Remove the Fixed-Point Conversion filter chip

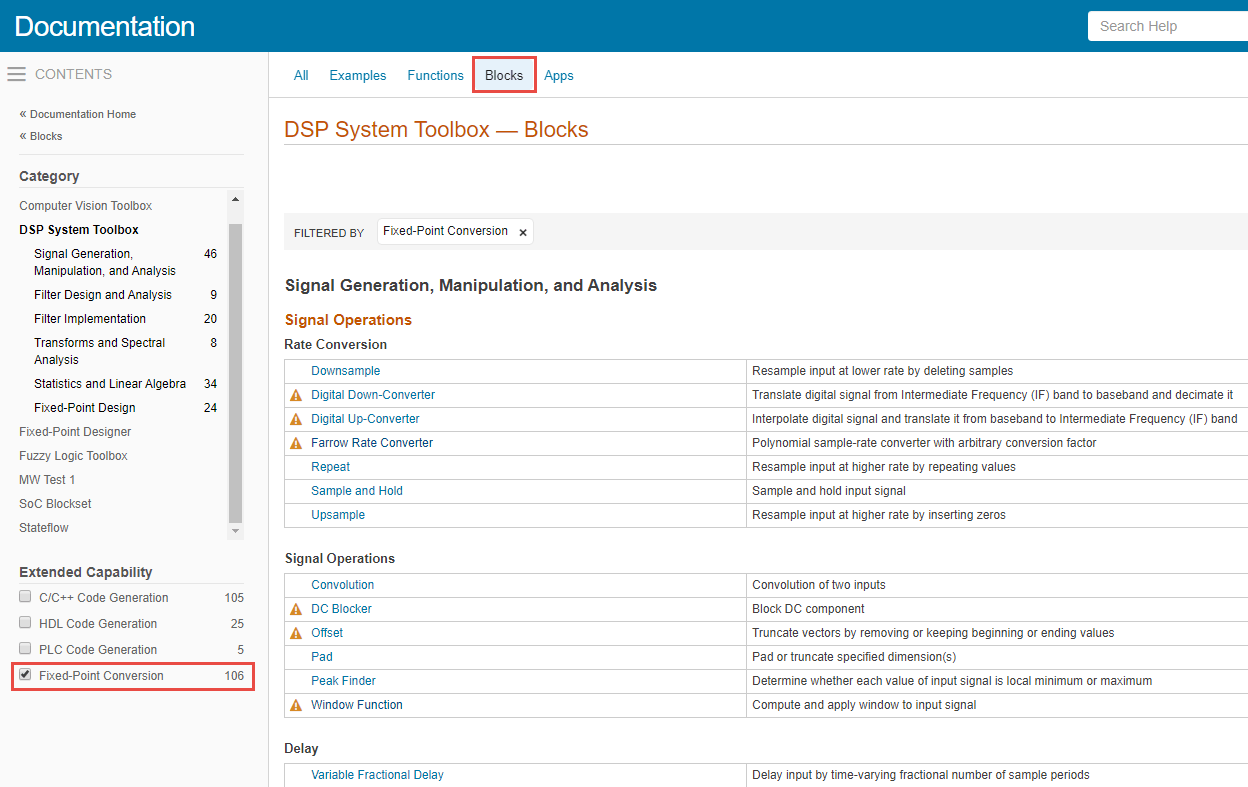[x=522, y=231]
